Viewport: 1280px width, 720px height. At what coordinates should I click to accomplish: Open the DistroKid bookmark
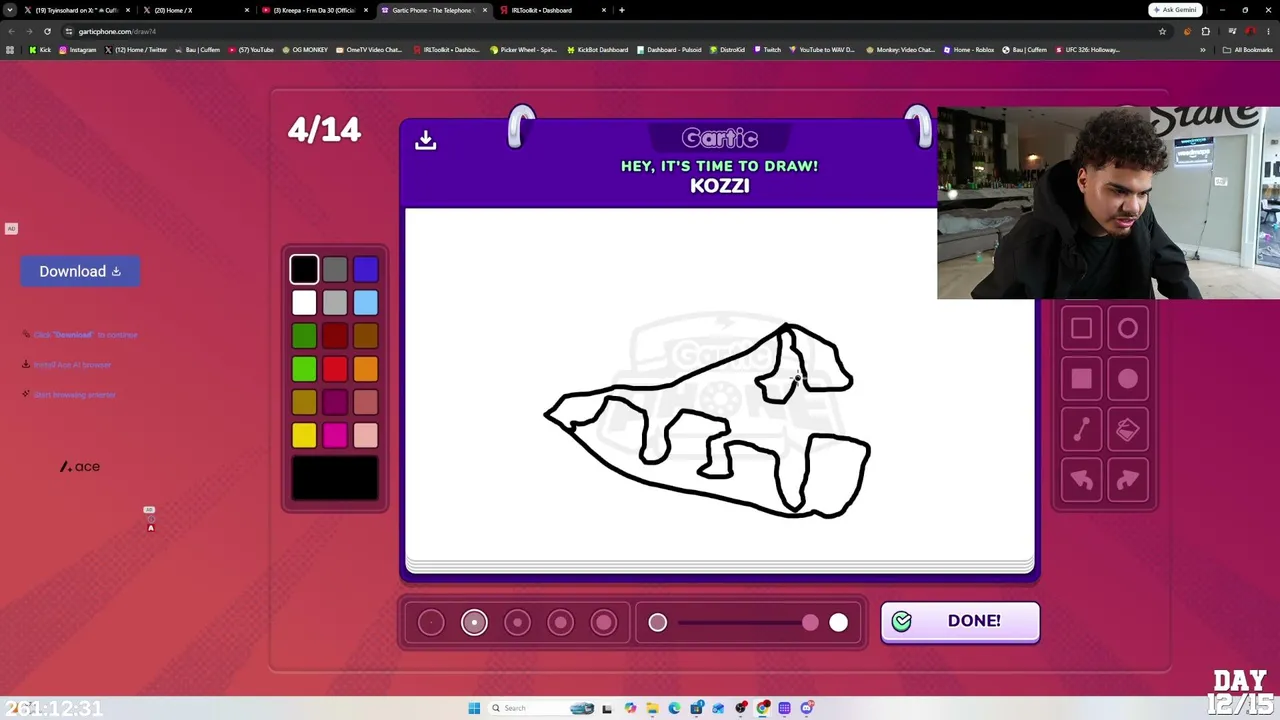(x=727, y=50)
